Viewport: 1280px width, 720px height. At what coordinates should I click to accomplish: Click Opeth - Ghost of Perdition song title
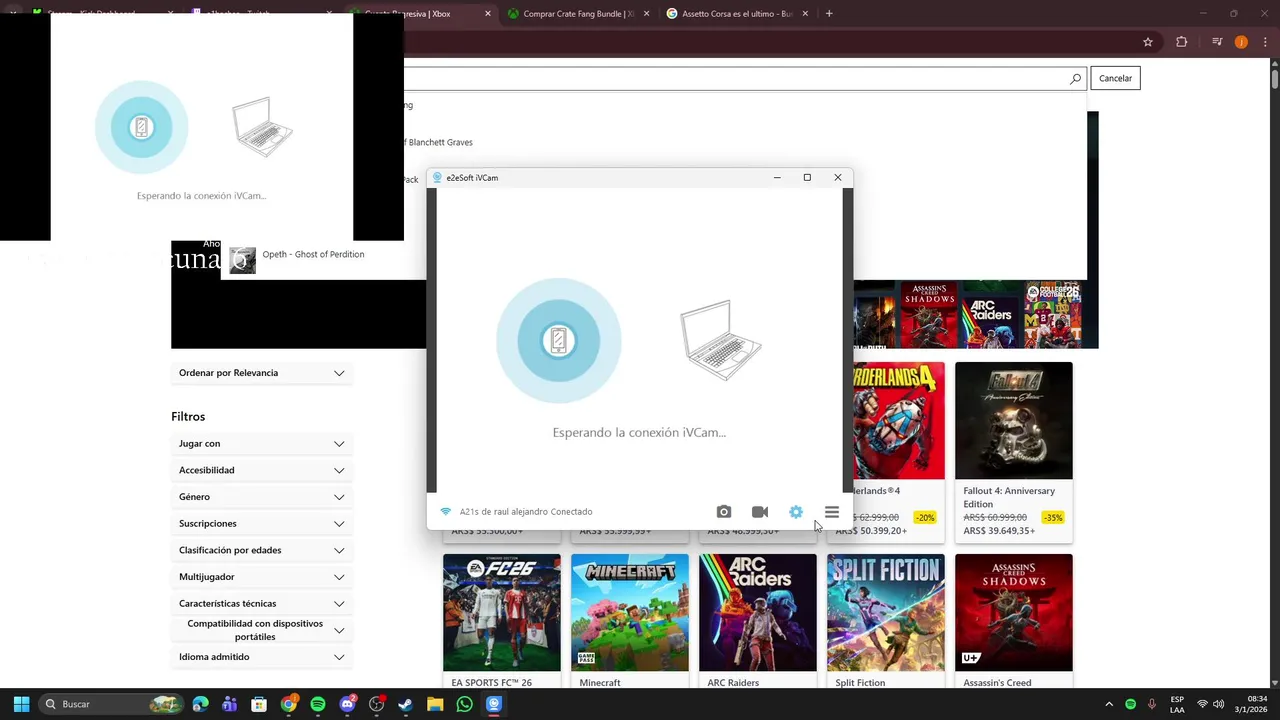pyautogui.click(x=313, y=254)
